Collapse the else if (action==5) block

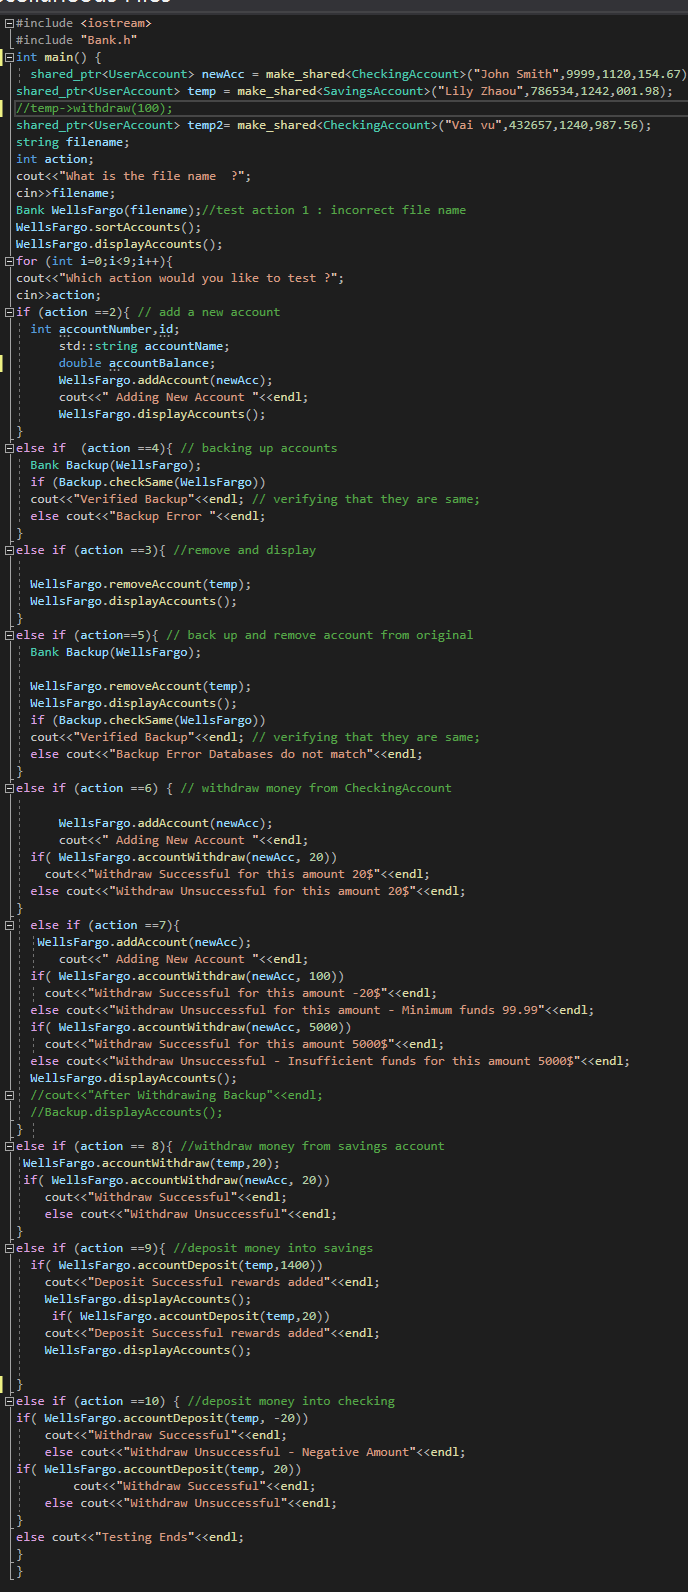[8, 635]
